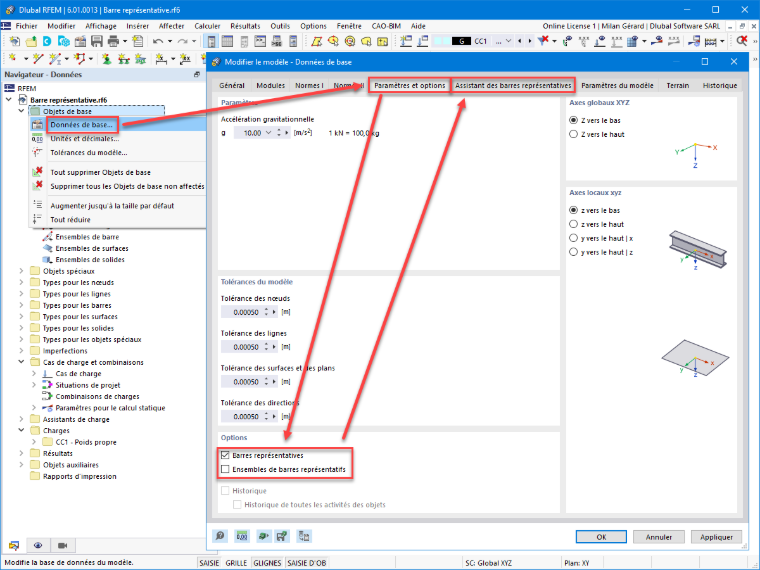Click the new node star icon
Viewport: 760px width, 570px height.
(x=13, y=59)
